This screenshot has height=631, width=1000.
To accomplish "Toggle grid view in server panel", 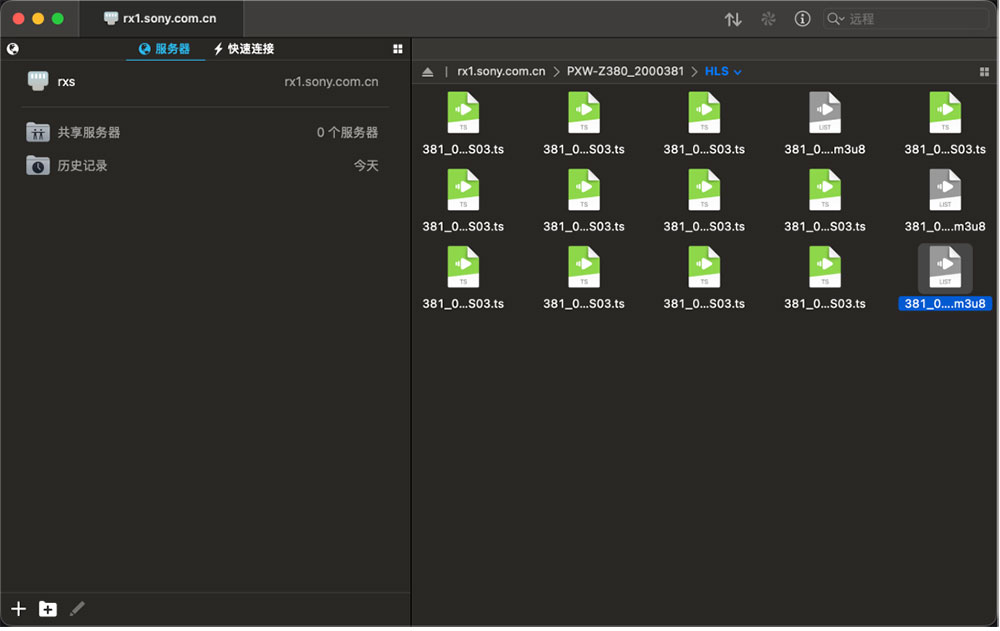I will 398,49.
